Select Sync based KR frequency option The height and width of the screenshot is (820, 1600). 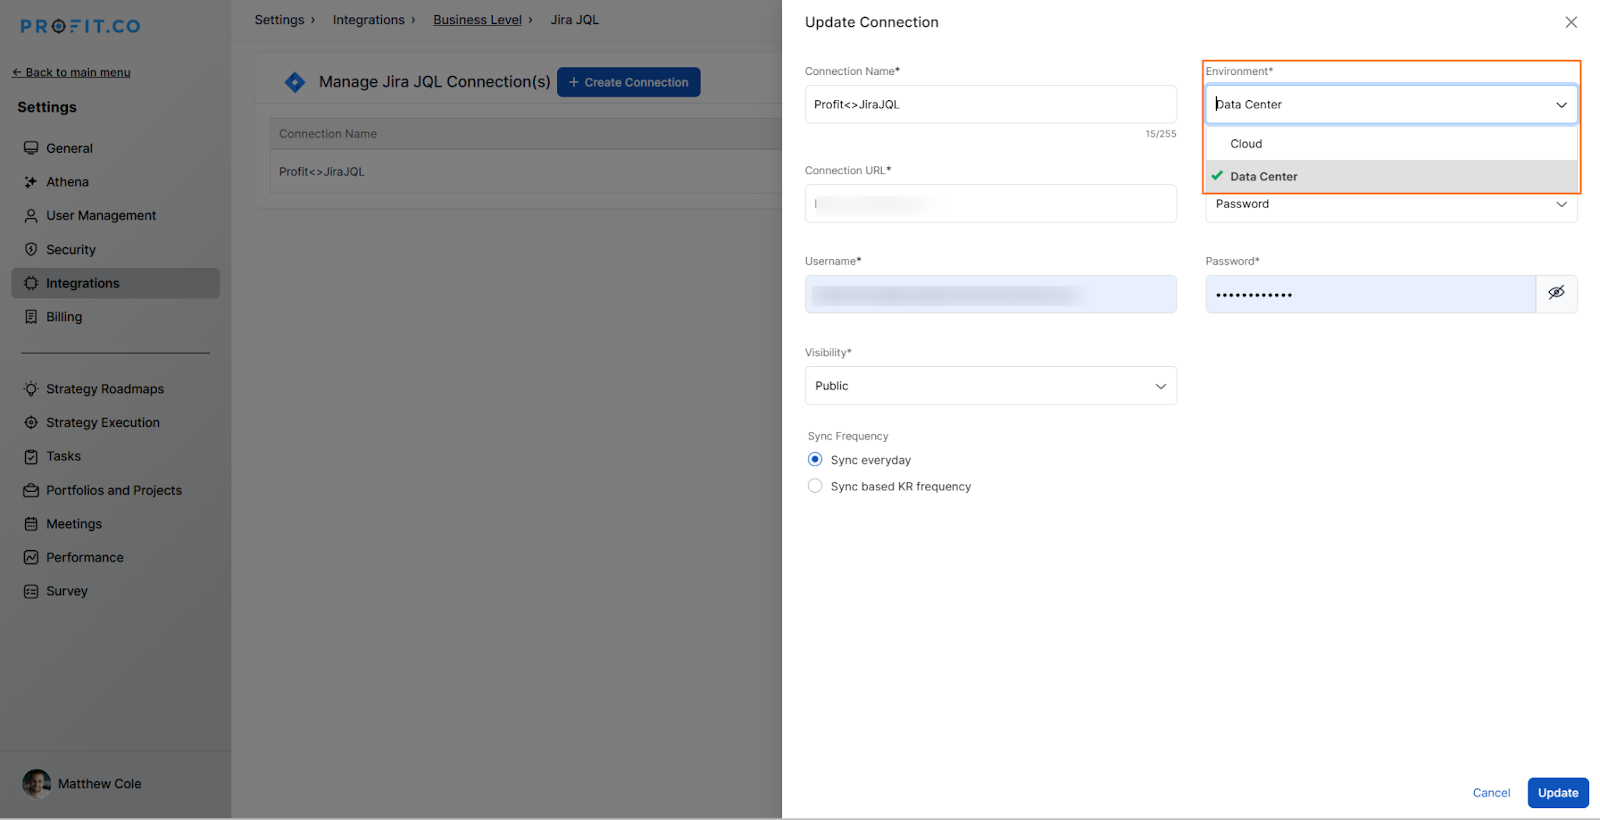(815, 486)
